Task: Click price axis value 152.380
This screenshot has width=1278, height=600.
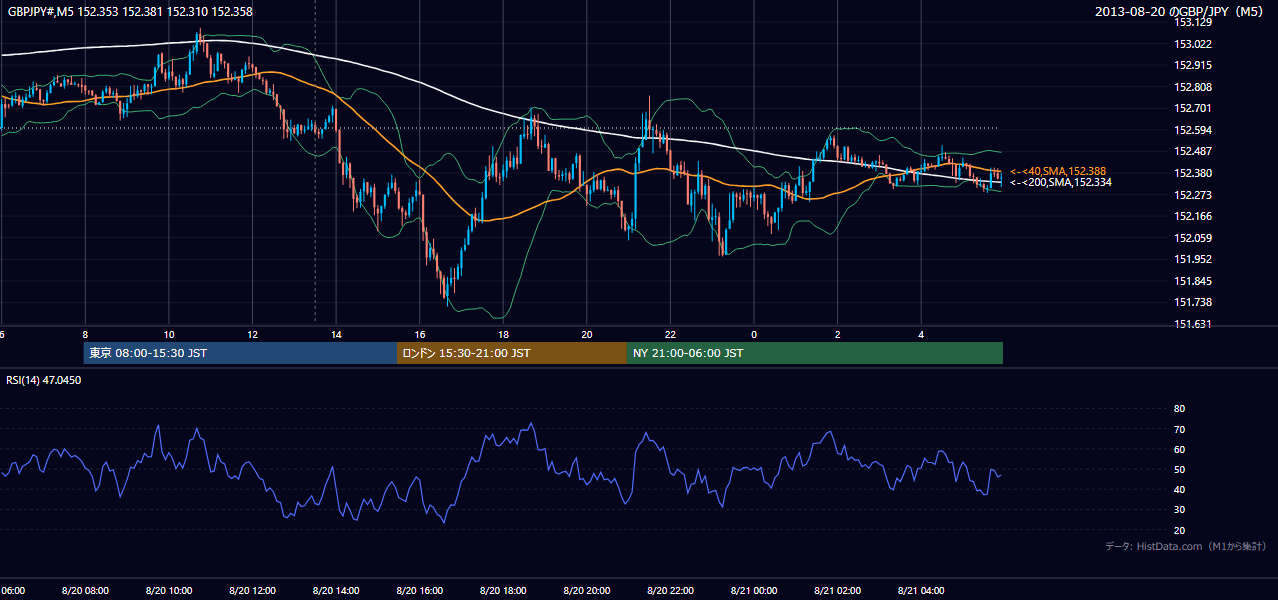Action: [1193, 173]
